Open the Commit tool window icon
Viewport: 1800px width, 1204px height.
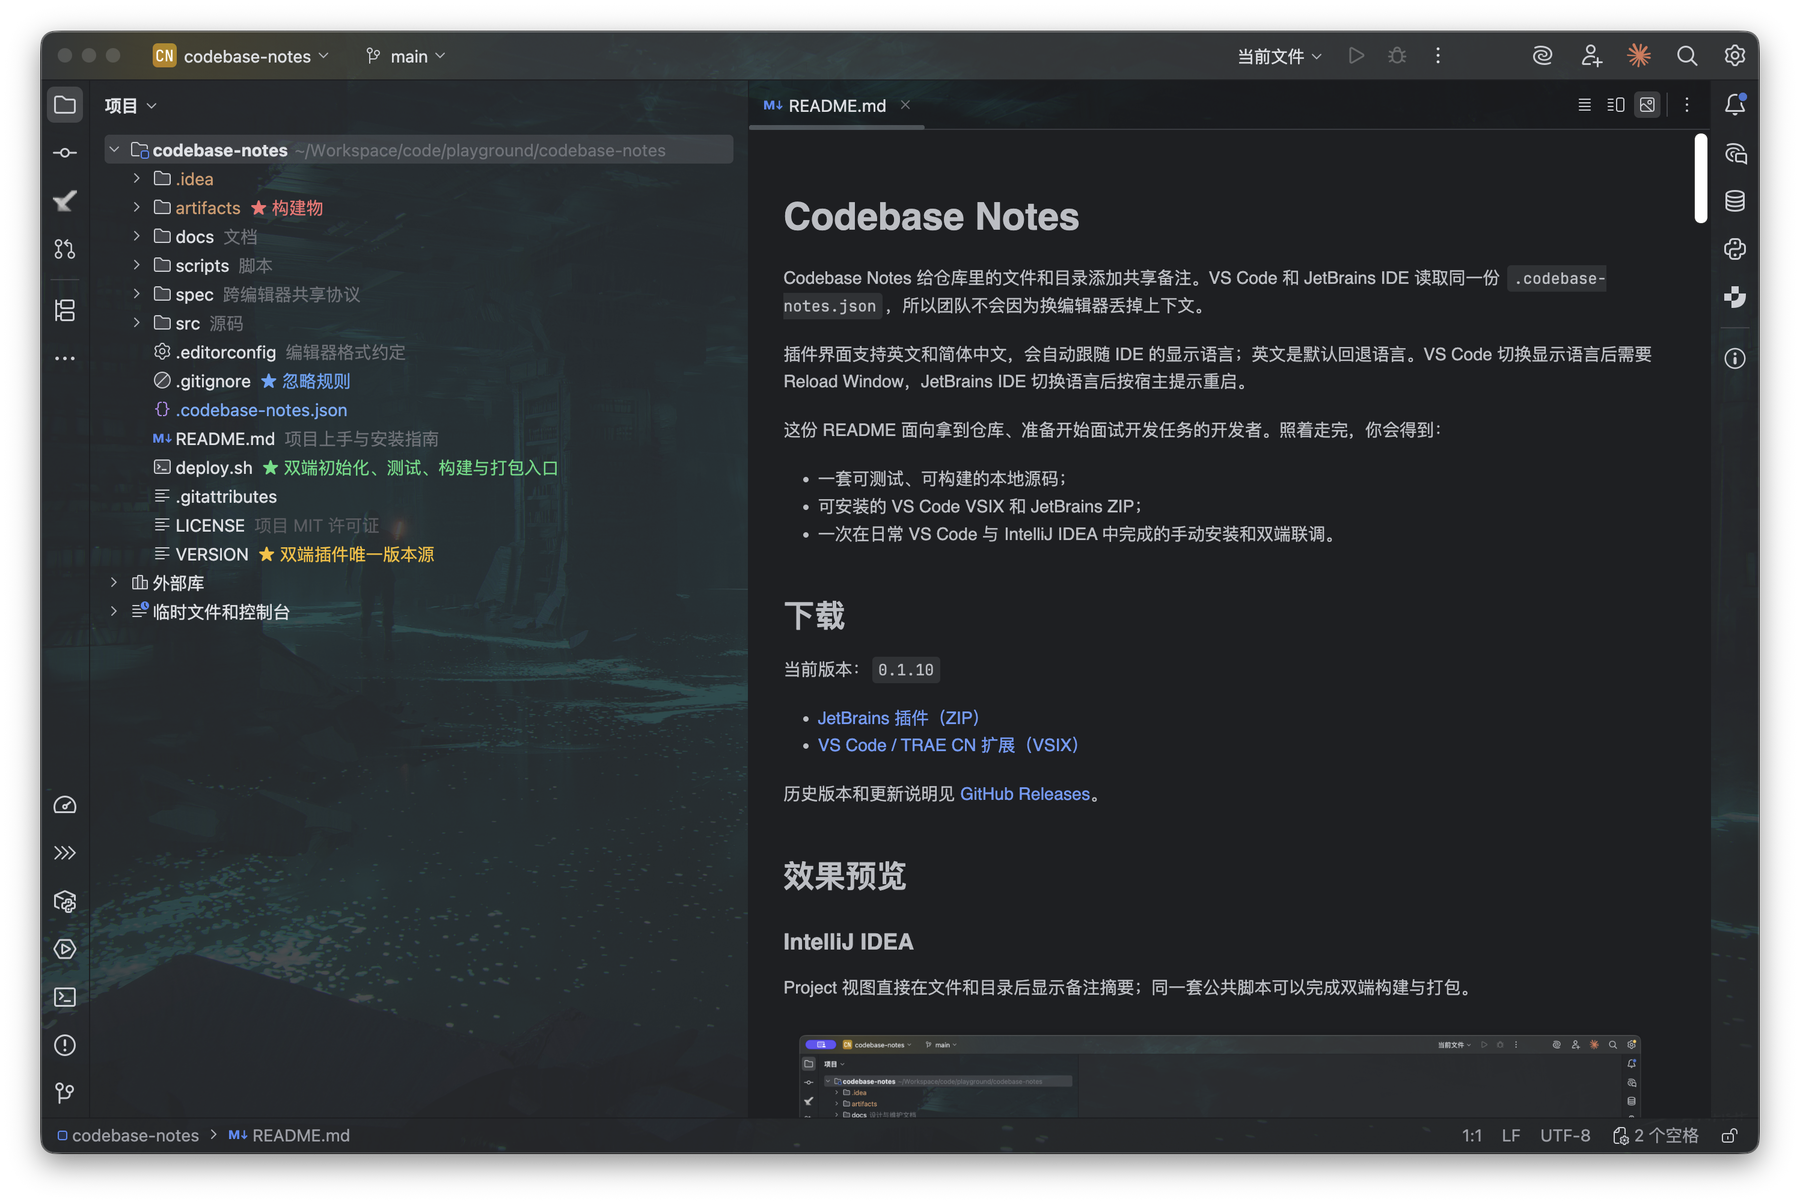[65, 153]
